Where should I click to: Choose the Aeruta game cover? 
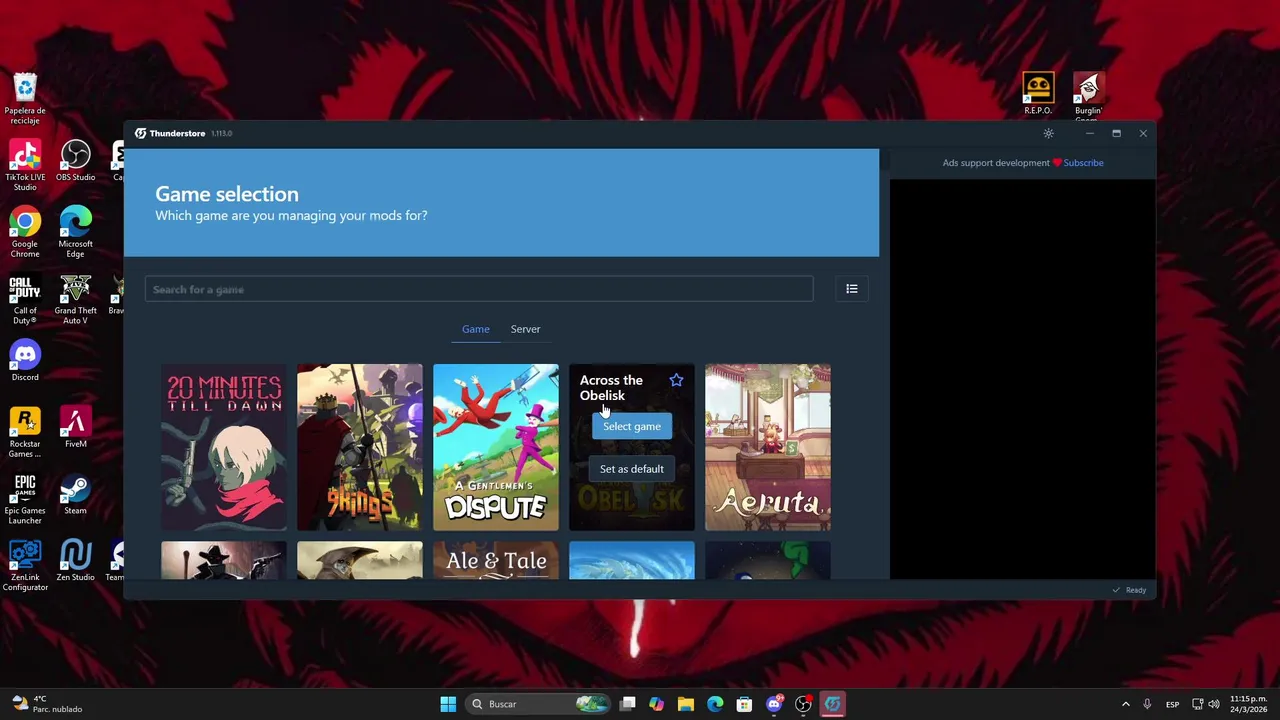point(768,447)
